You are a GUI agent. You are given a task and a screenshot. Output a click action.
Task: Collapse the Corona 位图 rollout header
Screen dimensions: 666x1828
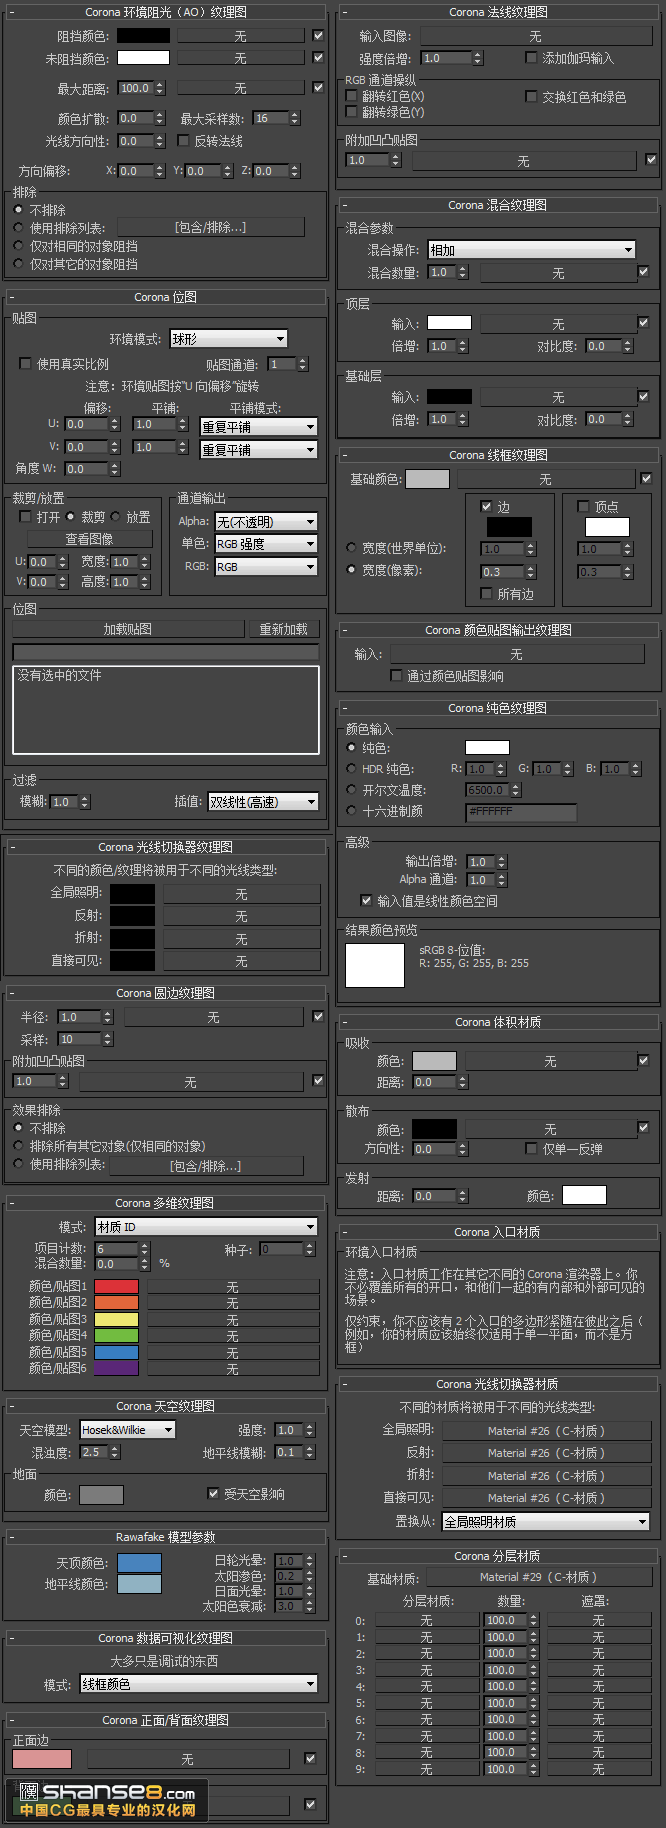(x=165, y=297)
